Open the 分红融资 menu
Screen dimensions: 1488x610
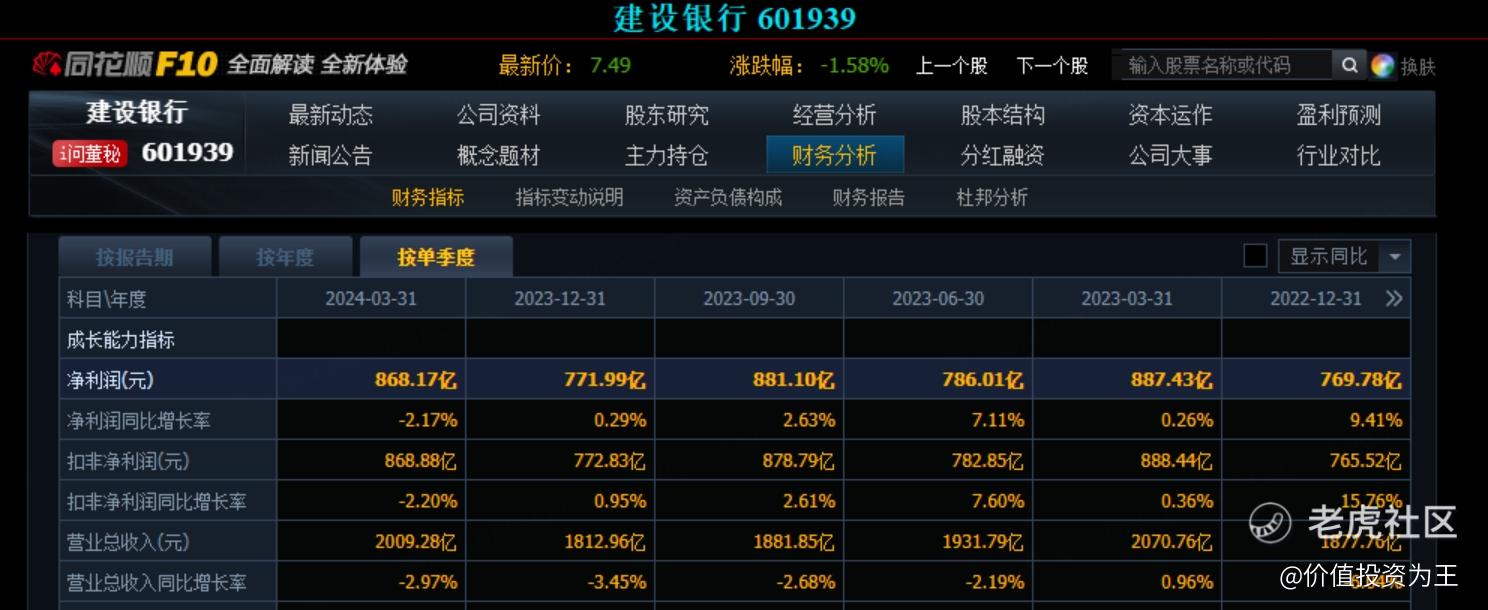pyautogui.click(x=1002, y=155)
